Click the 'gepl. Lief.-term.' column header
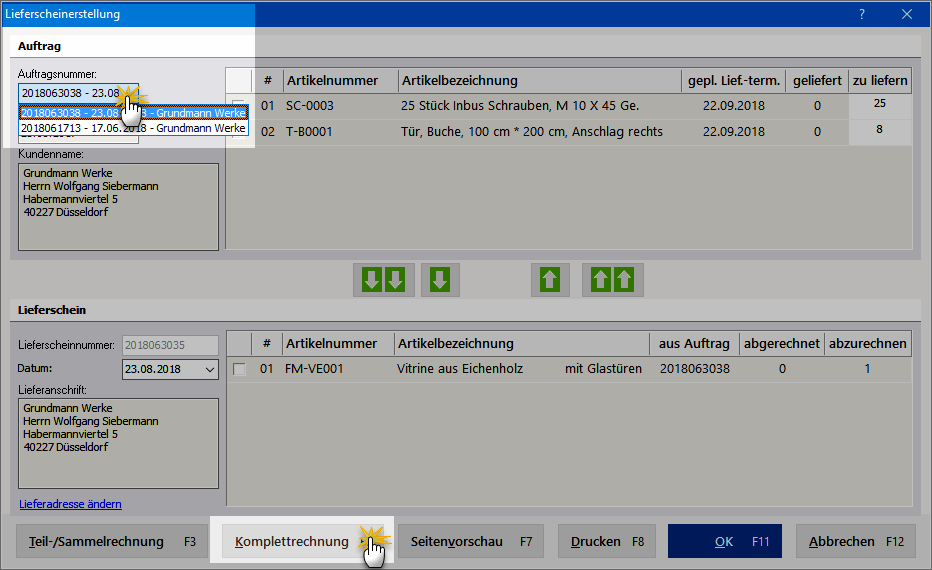This screenshot has height=570, width=932. pyautogui.click(x=734, y=81)
